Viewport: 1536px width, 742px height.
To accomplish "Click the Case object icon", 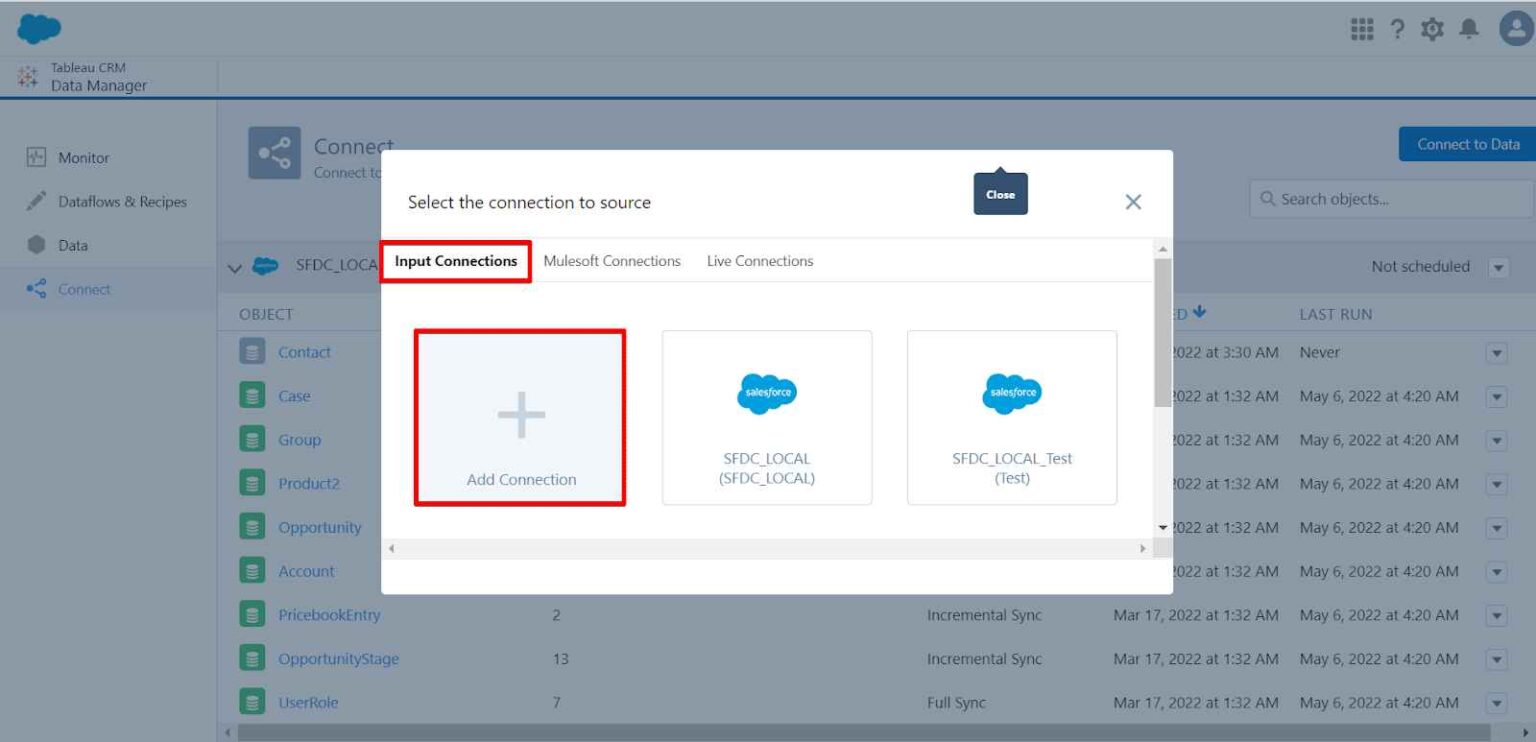I will [x=251, y=396].
